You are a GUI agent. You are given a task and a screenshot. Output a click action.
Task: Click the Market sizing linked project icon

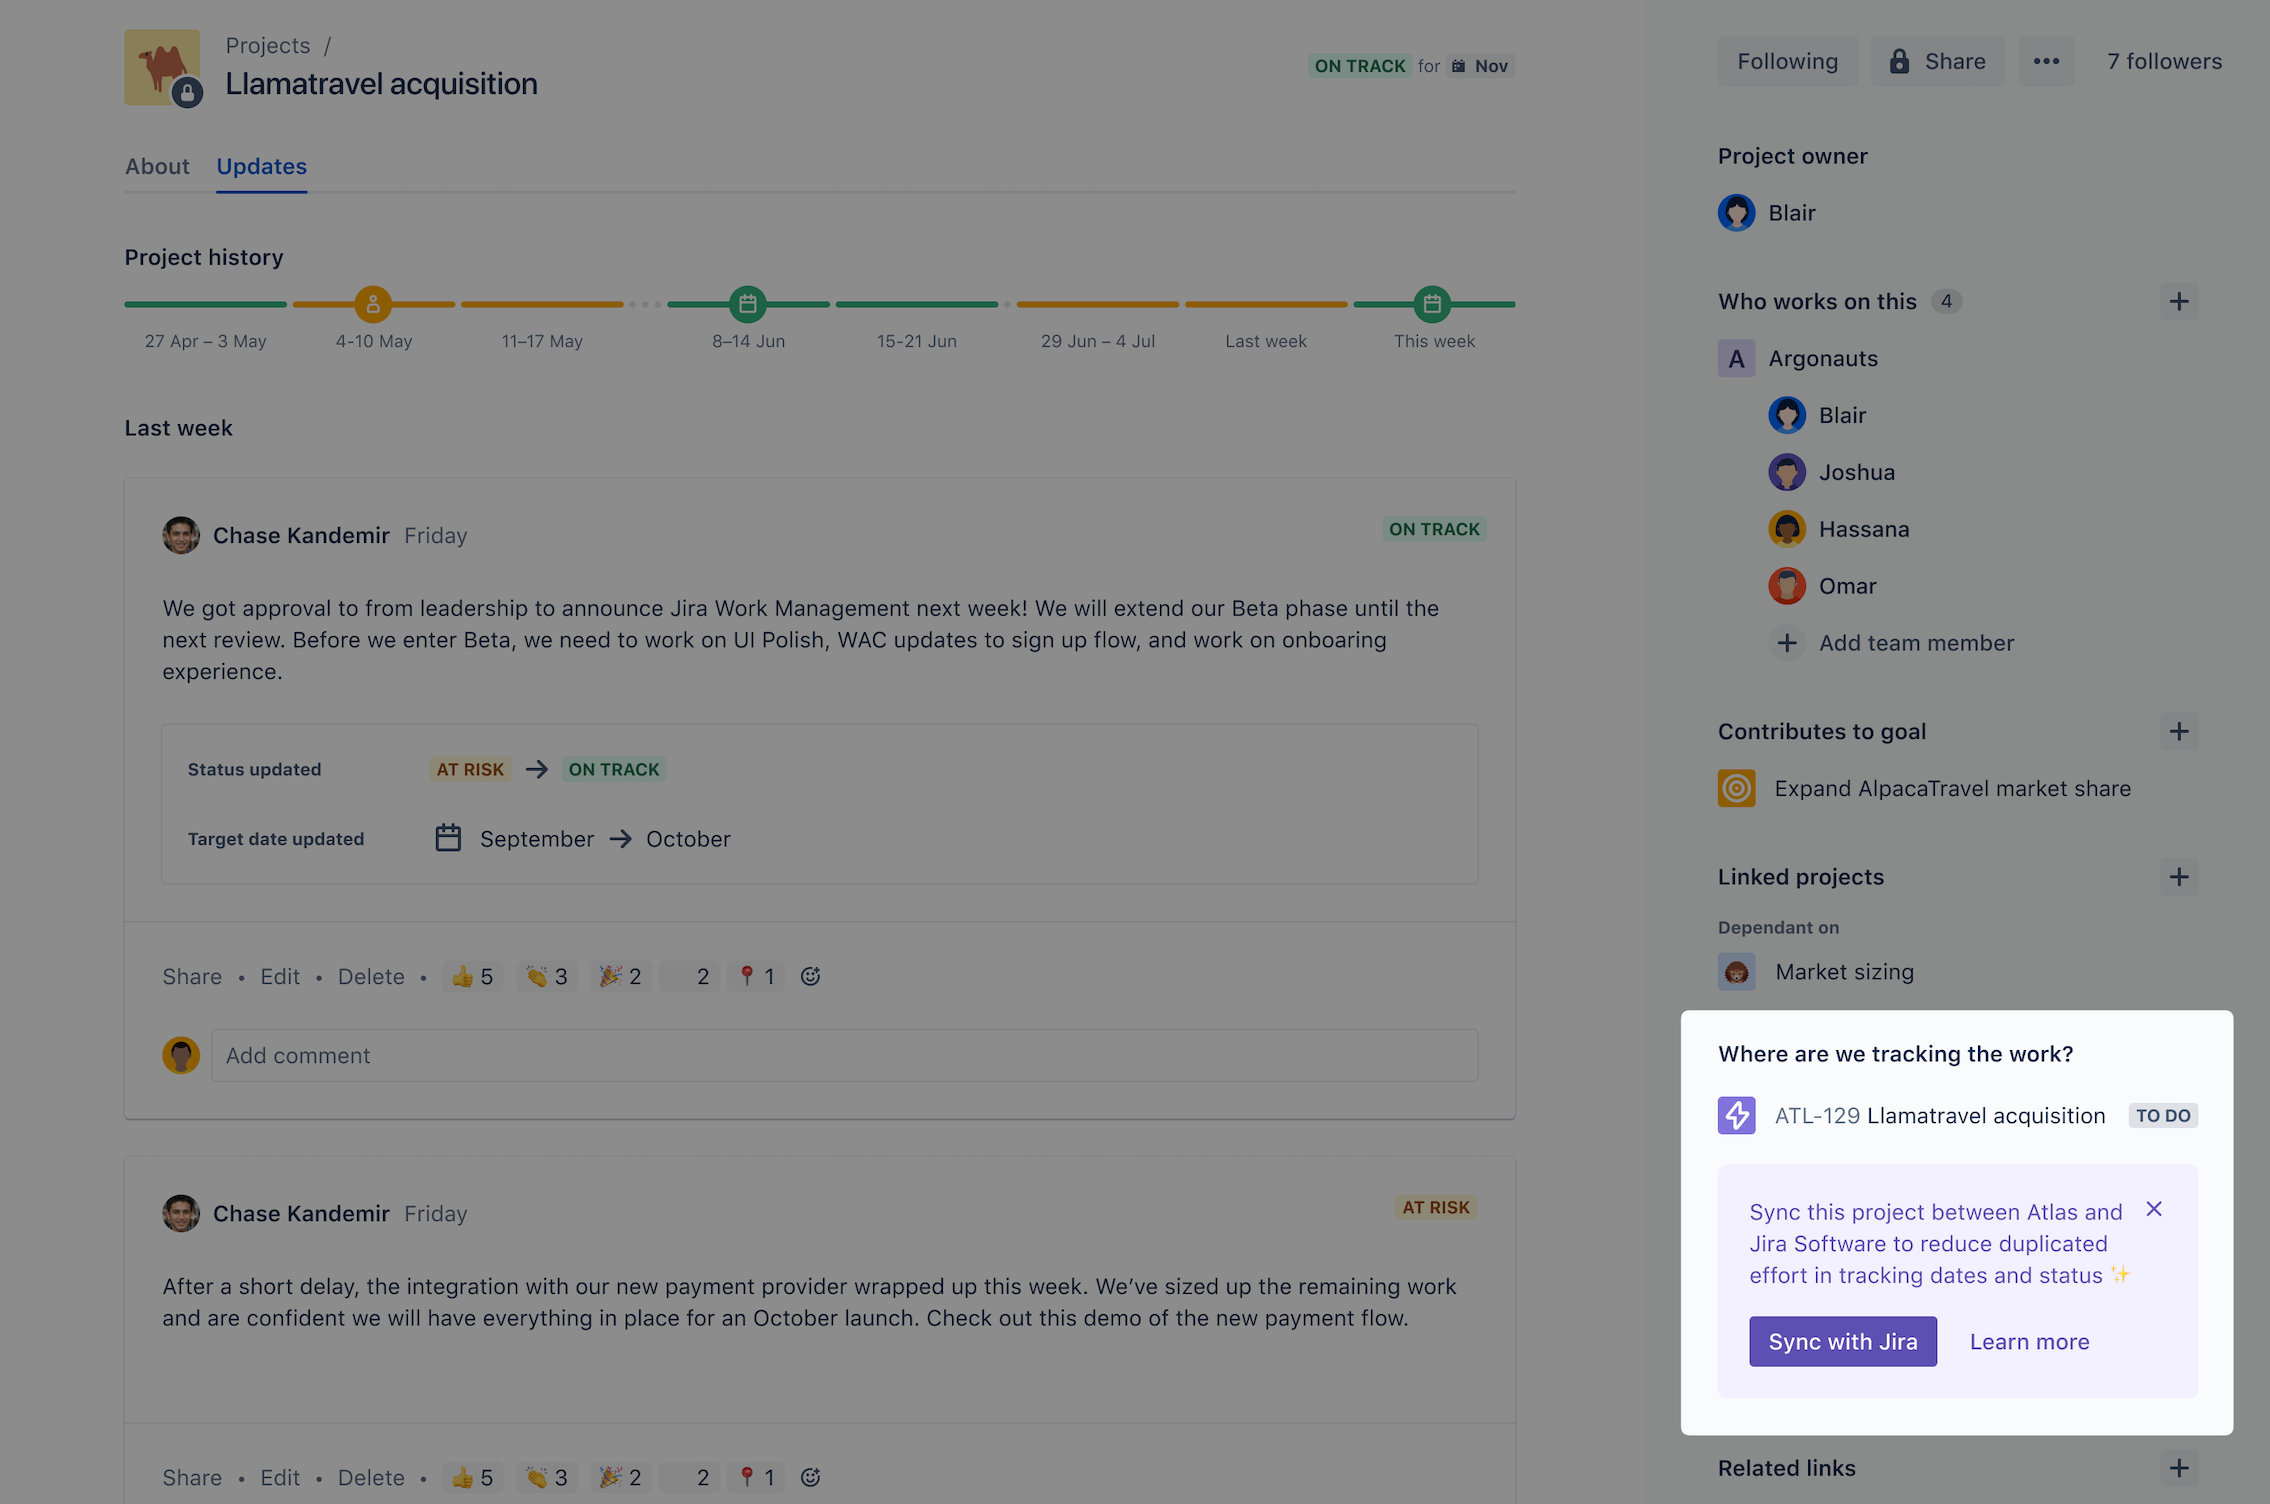1738,972
